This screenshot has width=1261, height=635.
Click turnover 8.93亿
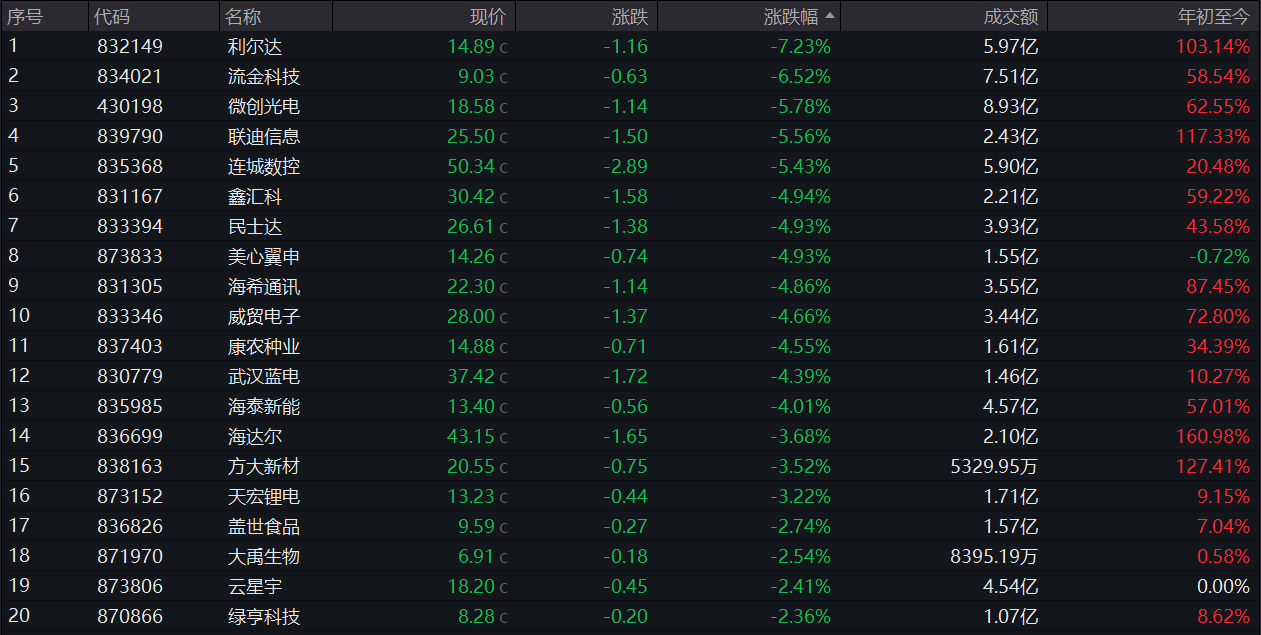1012,106
